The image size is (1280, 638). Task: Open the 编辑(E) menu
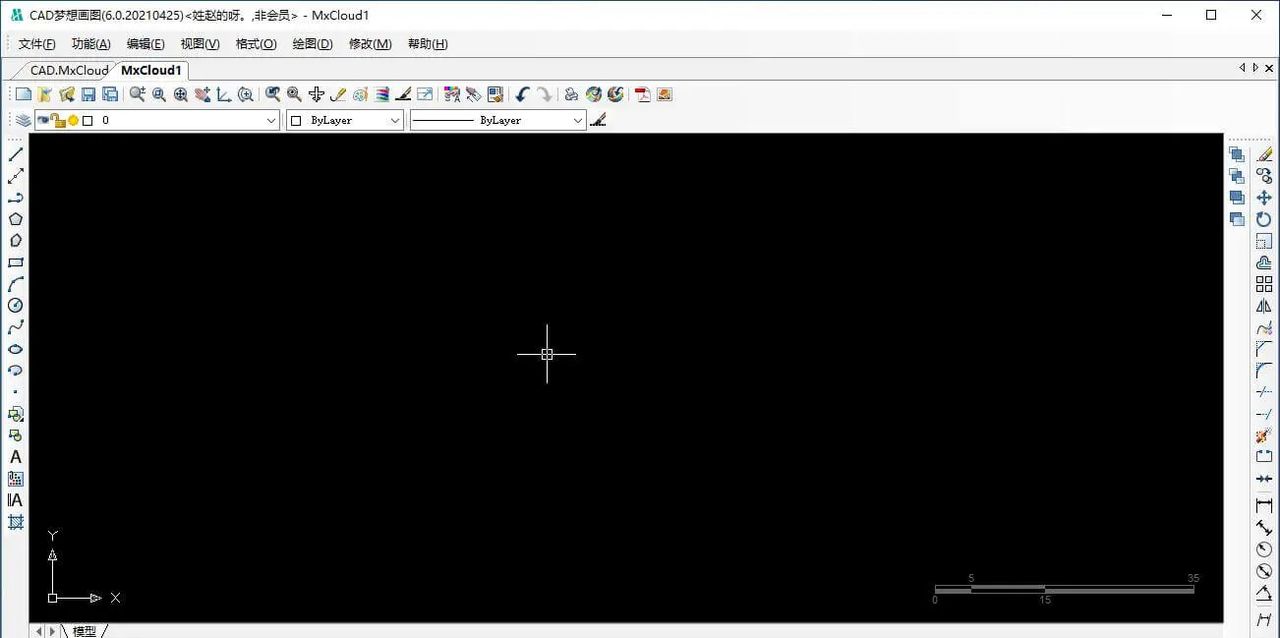pos(145,44)
